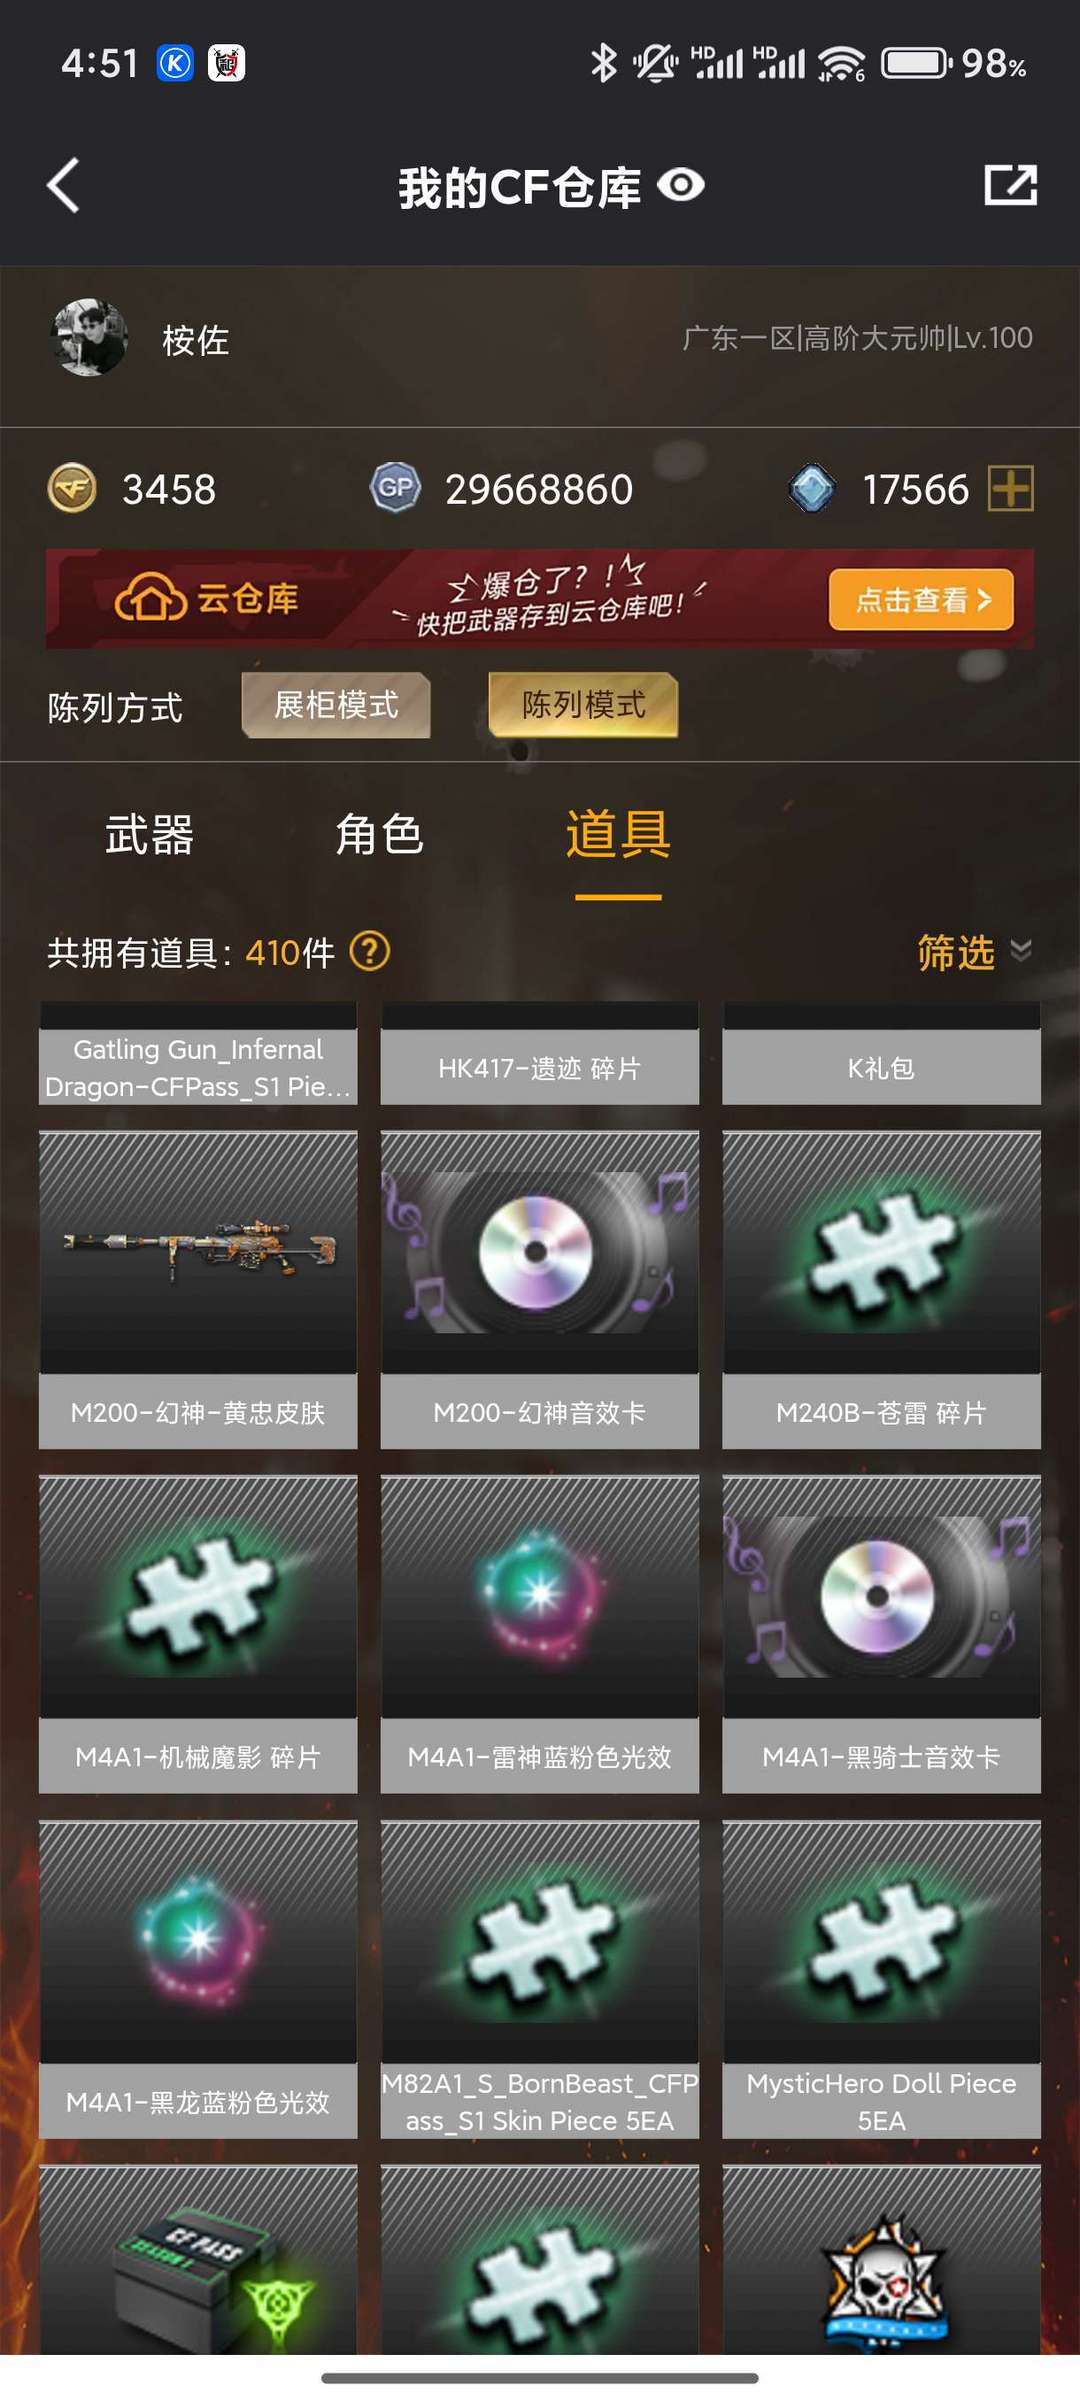Tap the GP currency icon
This screenshot has width=1080, height=2401.
[396, 488]
